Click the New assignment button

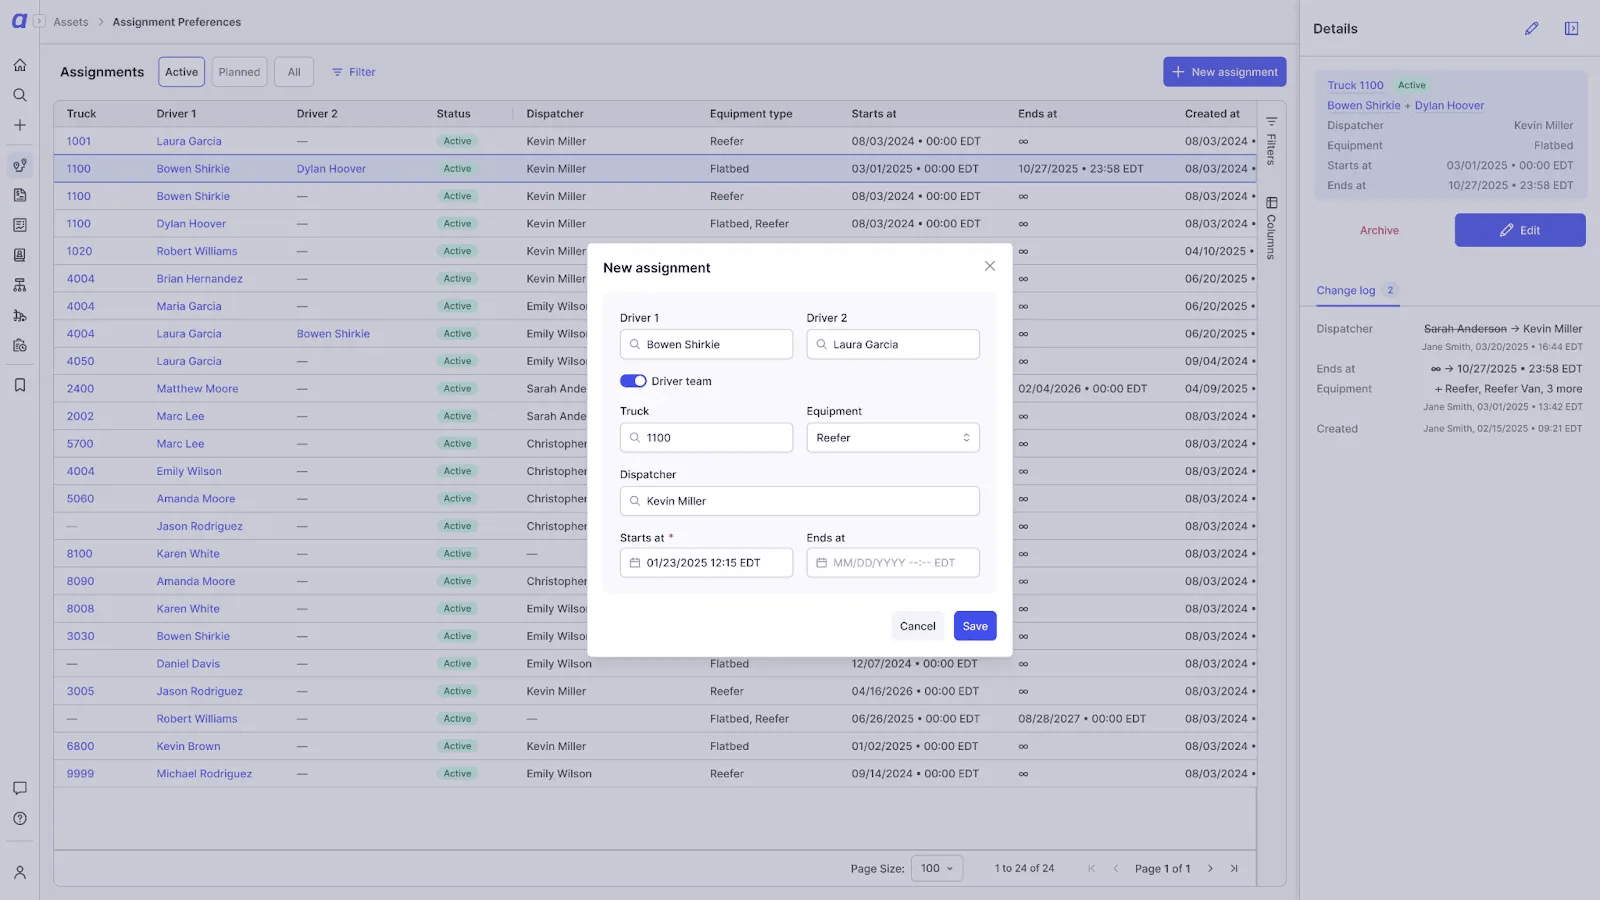coord(1224,72)
